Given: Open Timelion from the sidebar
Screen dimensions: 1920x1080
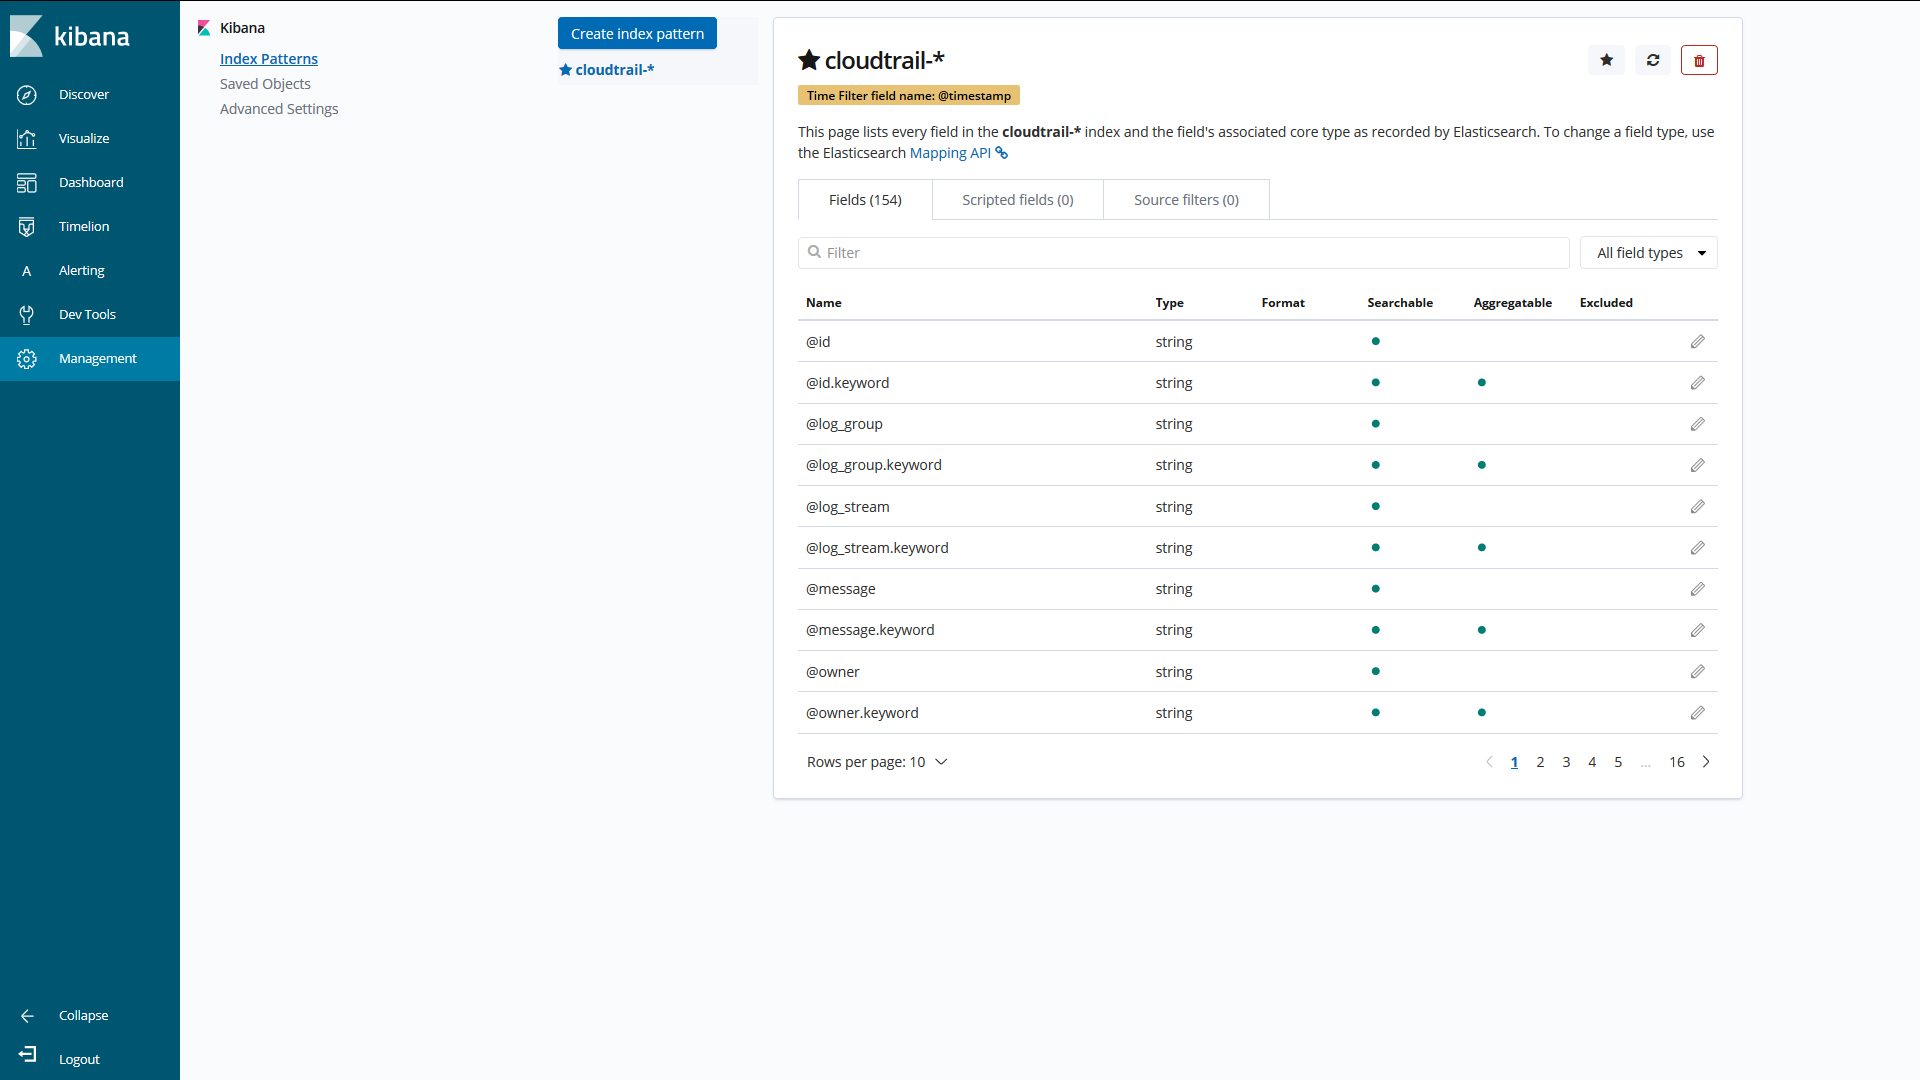Looking at the screenshot, I should (83, 226).
